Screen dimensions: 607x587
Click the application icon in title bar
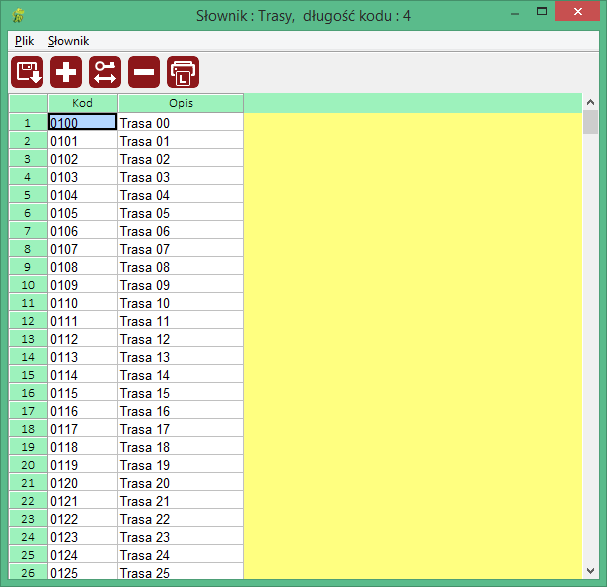click(18, 15)
